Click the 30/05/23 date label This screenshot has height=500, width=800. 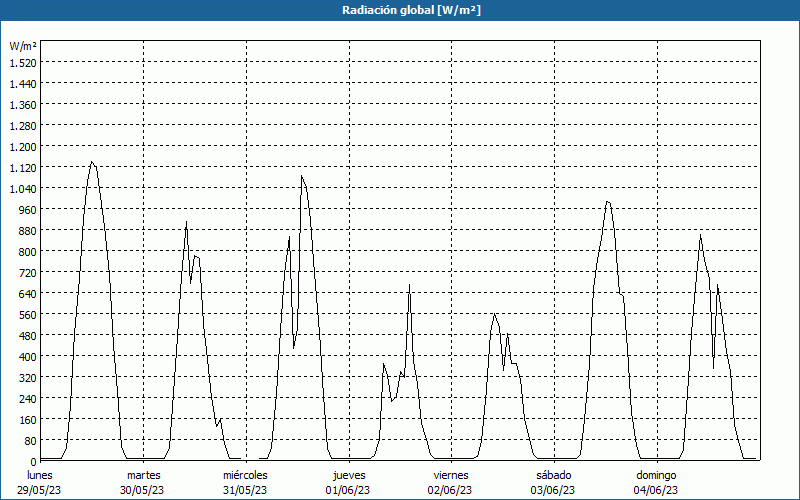click(142, 490)
